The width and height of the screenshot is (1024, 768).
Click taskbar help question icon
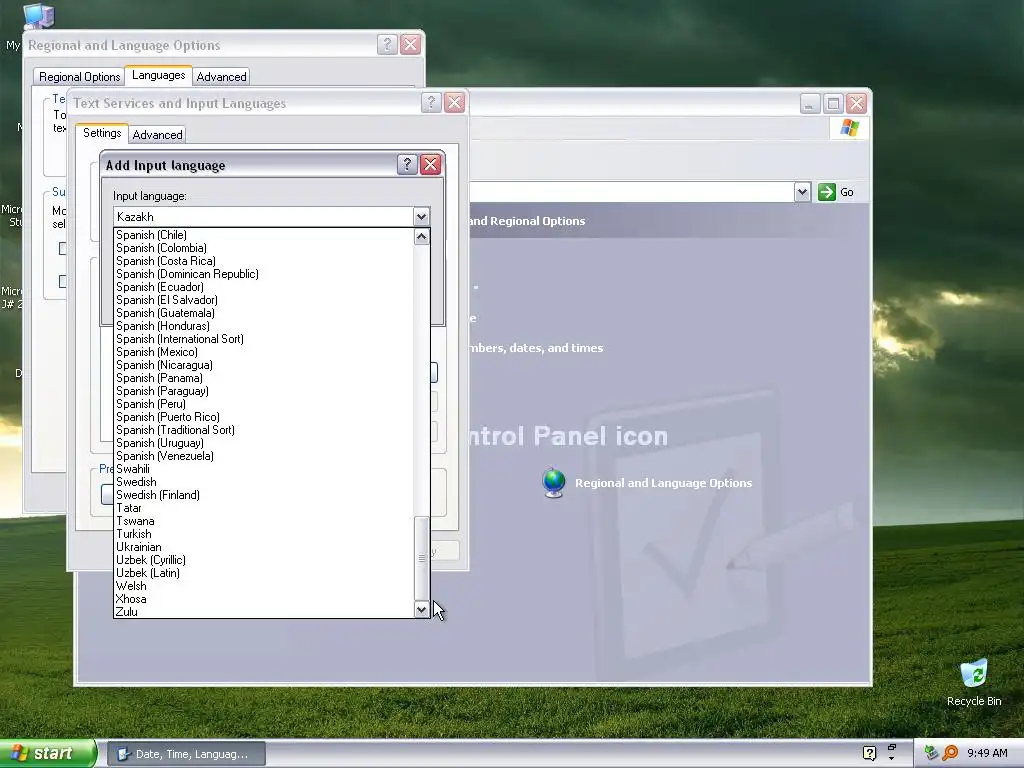[x=869, y=753]
